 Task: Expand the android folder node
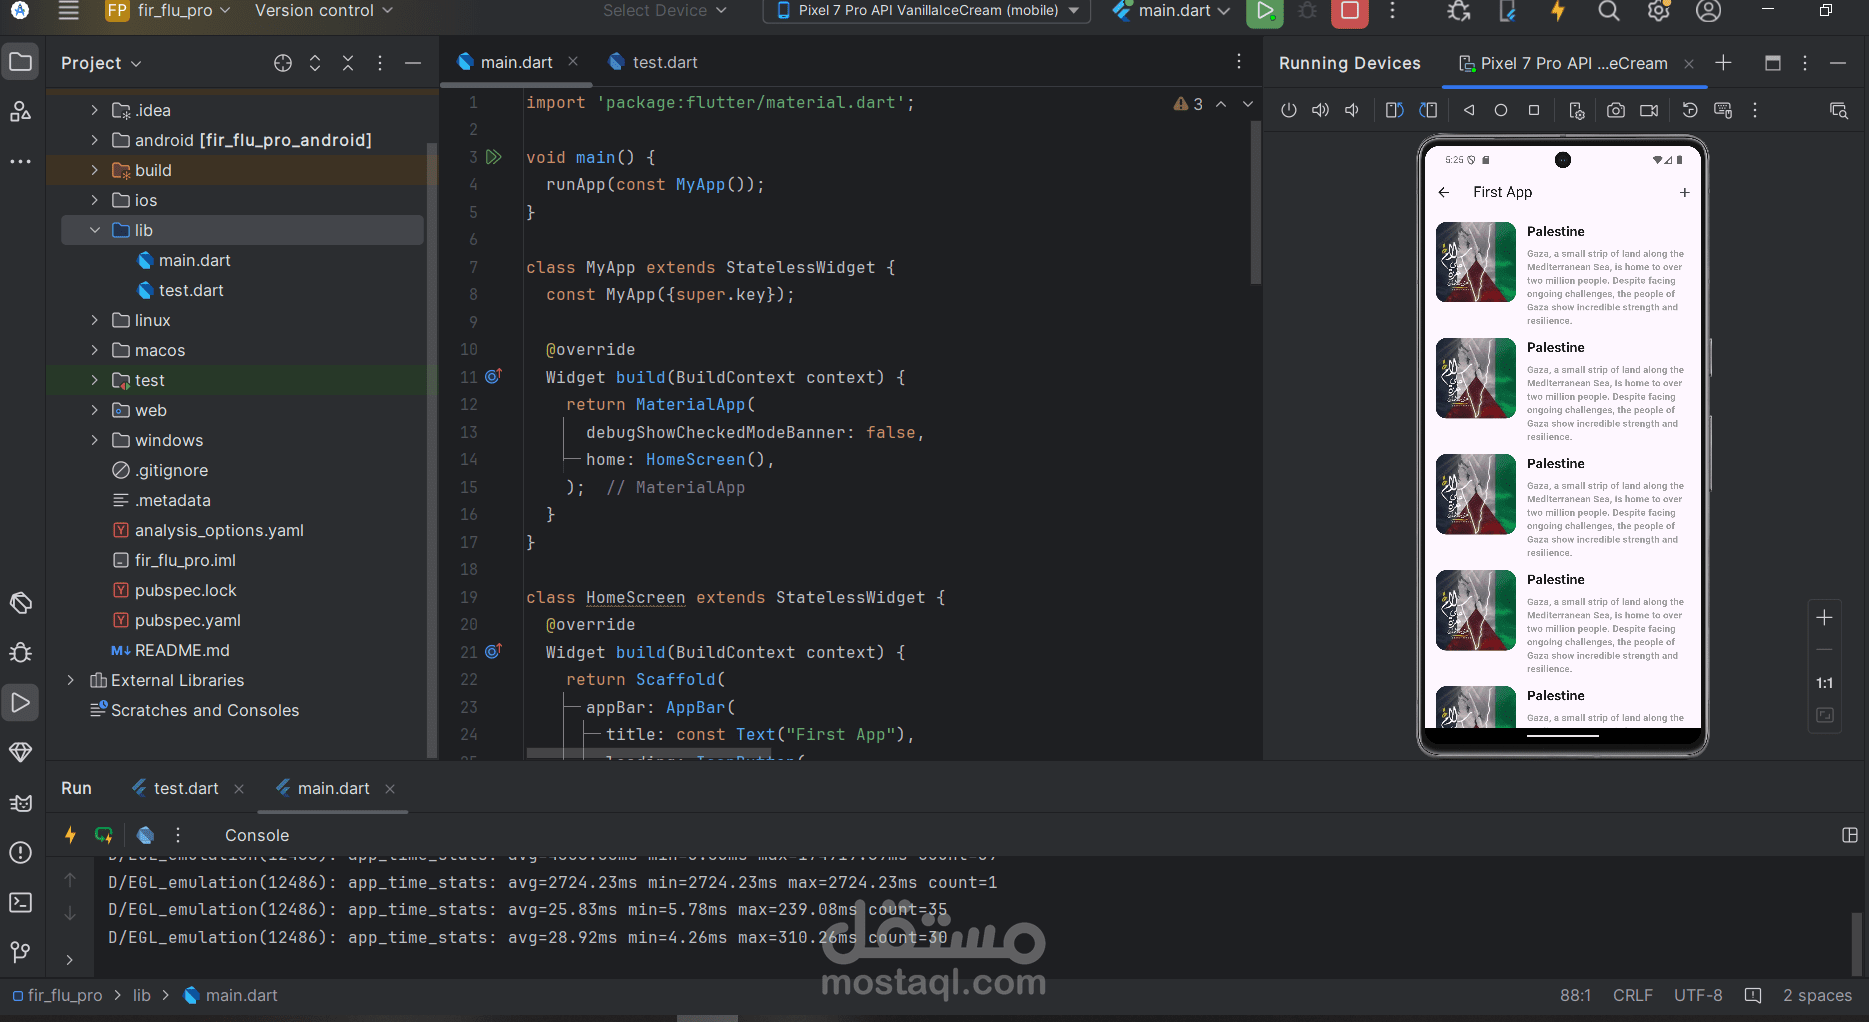[94, 140]
